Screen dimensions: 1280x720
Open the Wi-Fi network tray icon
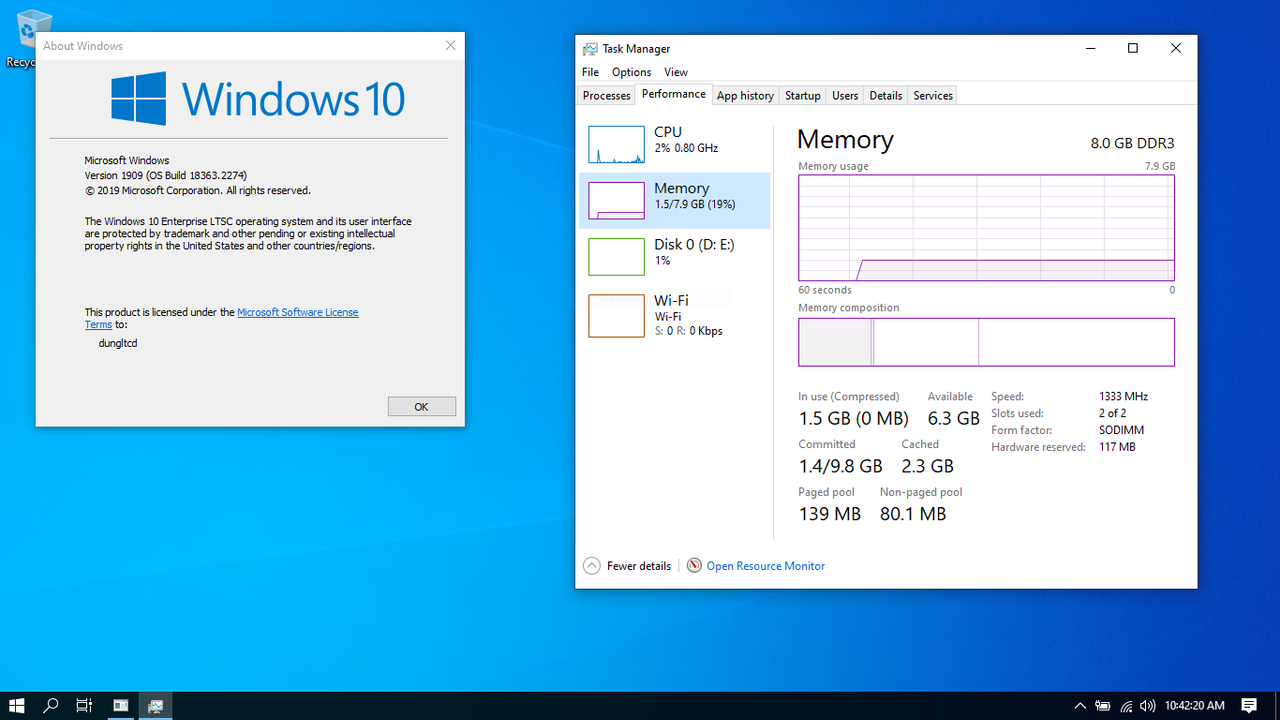click(x=1126, y=706)
